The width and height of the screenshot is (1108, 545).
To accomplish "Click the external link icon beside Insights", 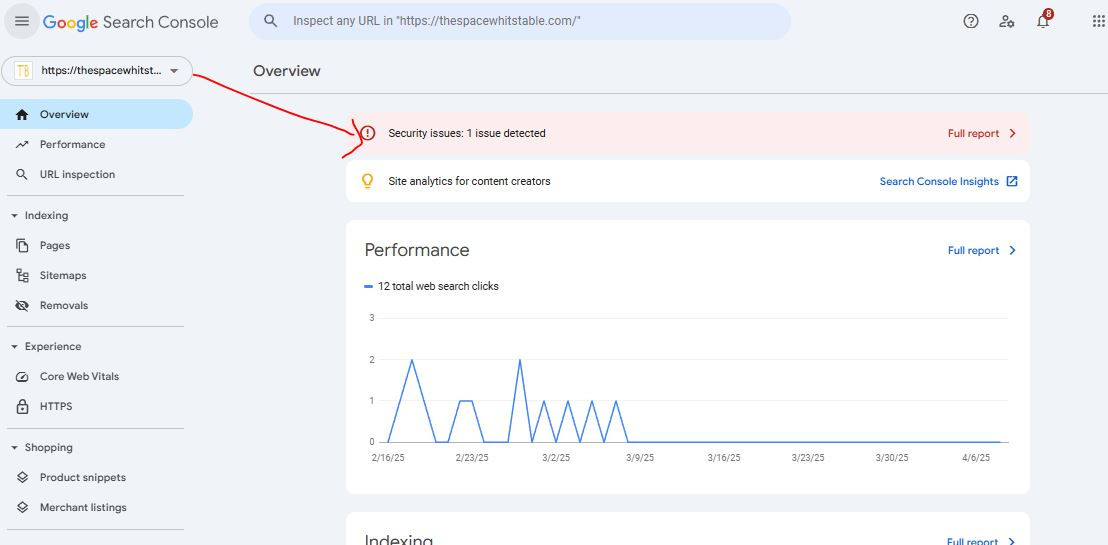I will 1012,181.
